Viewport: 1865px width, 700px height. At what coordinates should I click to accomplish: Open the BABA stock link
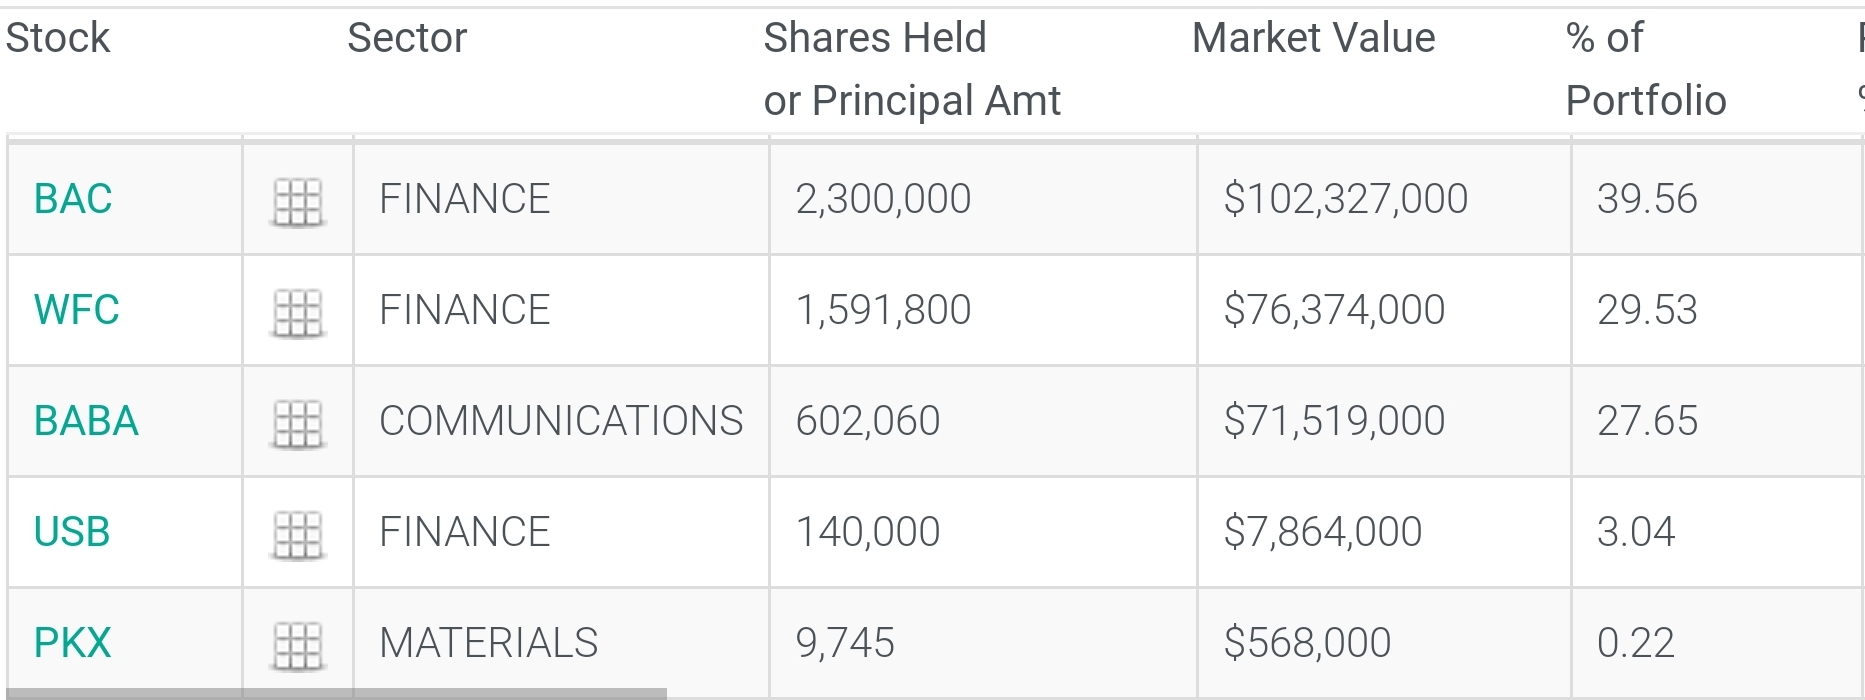click(x=86, y=421)
